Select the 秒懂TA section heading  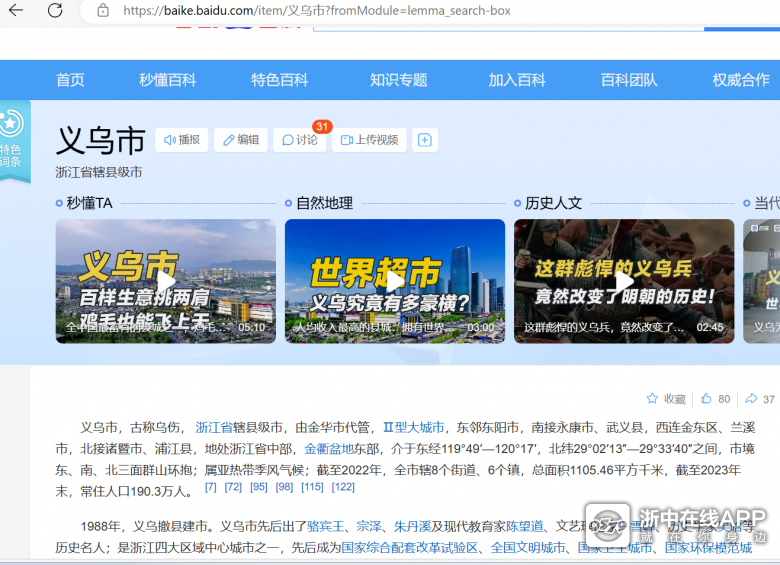[90, 203]
